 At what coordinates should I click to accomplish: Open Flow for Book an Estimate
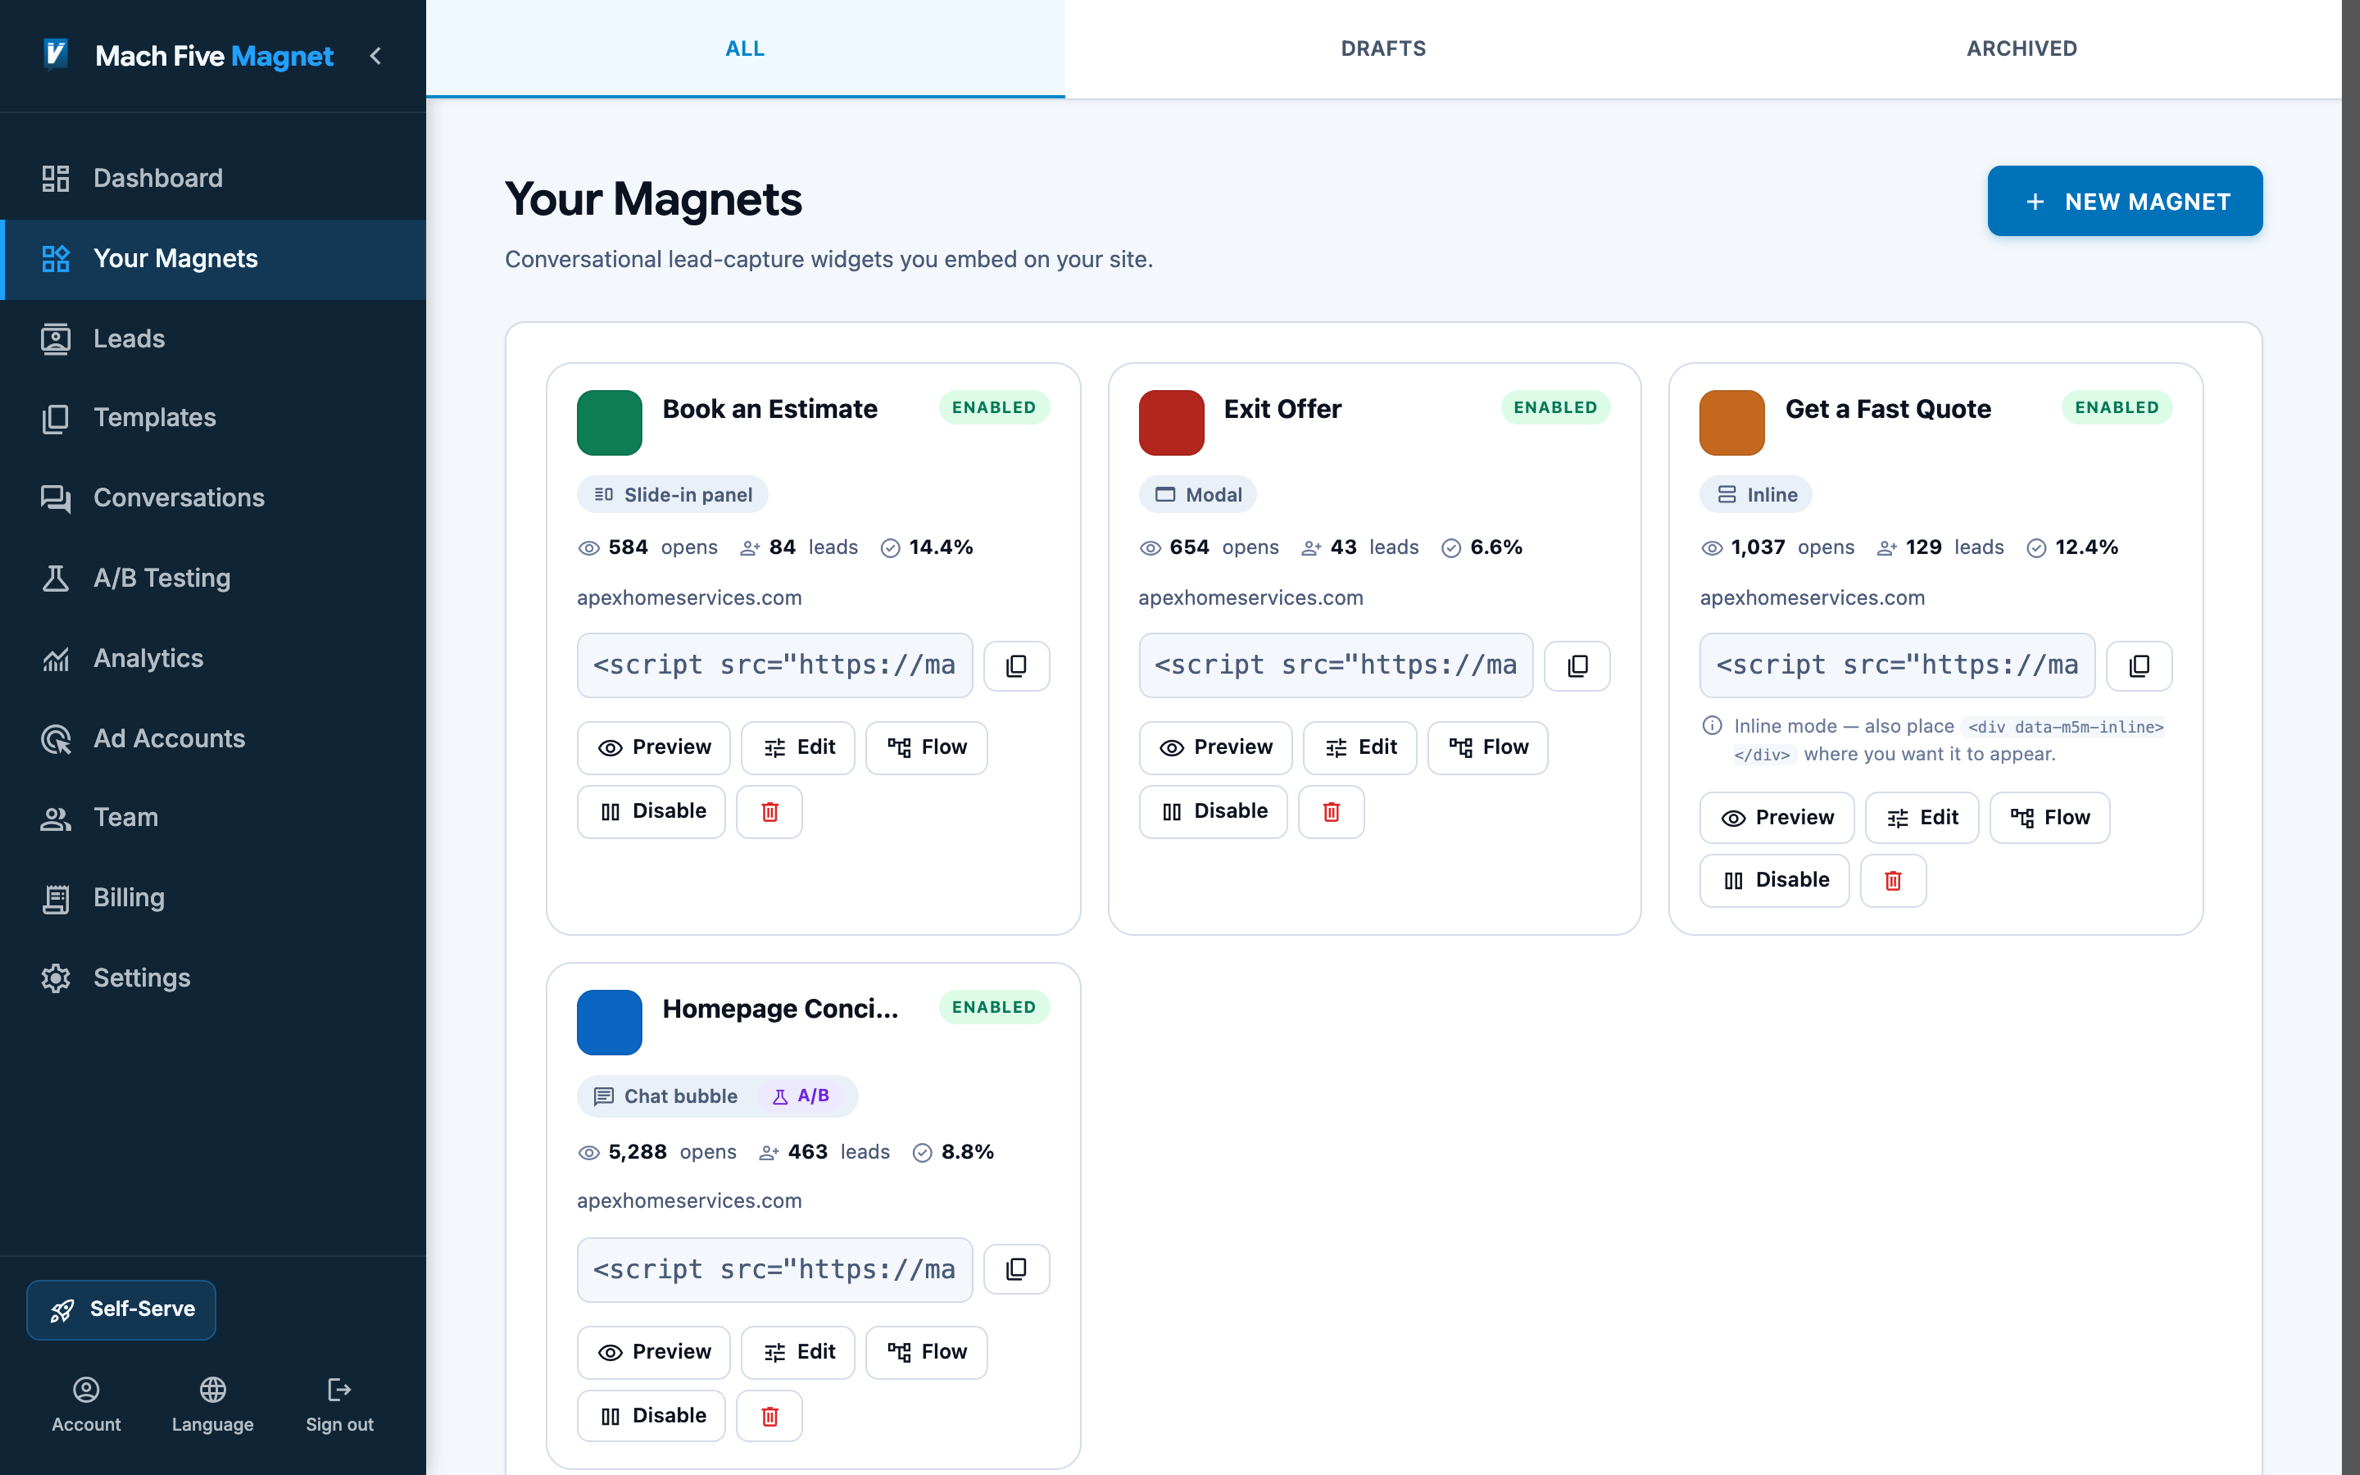(926, 748)
